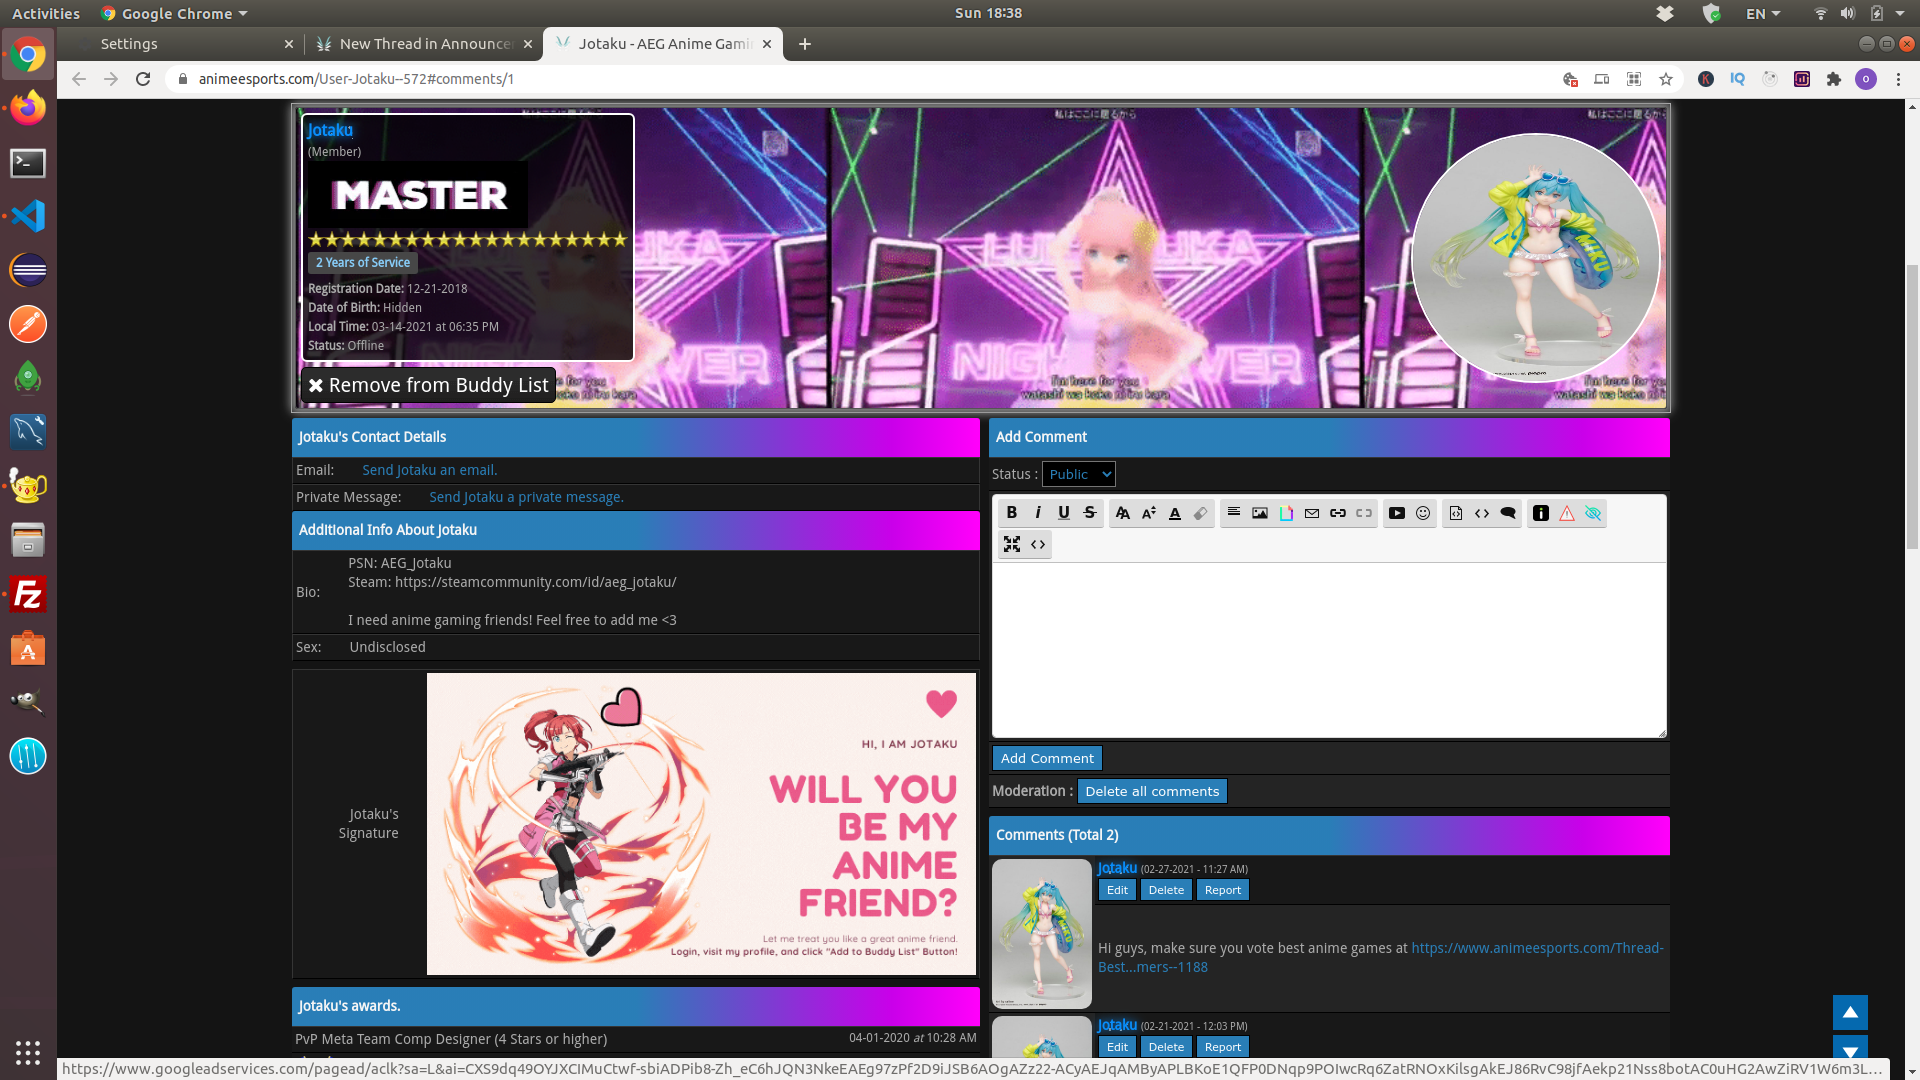
Task: Toggle italic formatting in editor
Action: point(1038,513)
